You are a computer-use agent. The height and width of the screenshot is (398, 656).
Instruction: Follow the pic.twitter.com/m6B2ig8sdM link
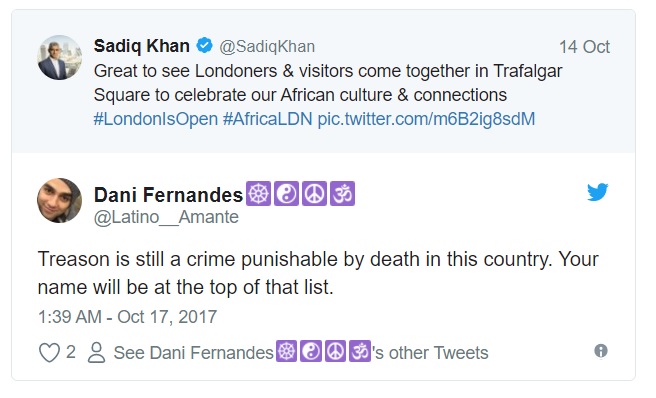click(426, 119)
